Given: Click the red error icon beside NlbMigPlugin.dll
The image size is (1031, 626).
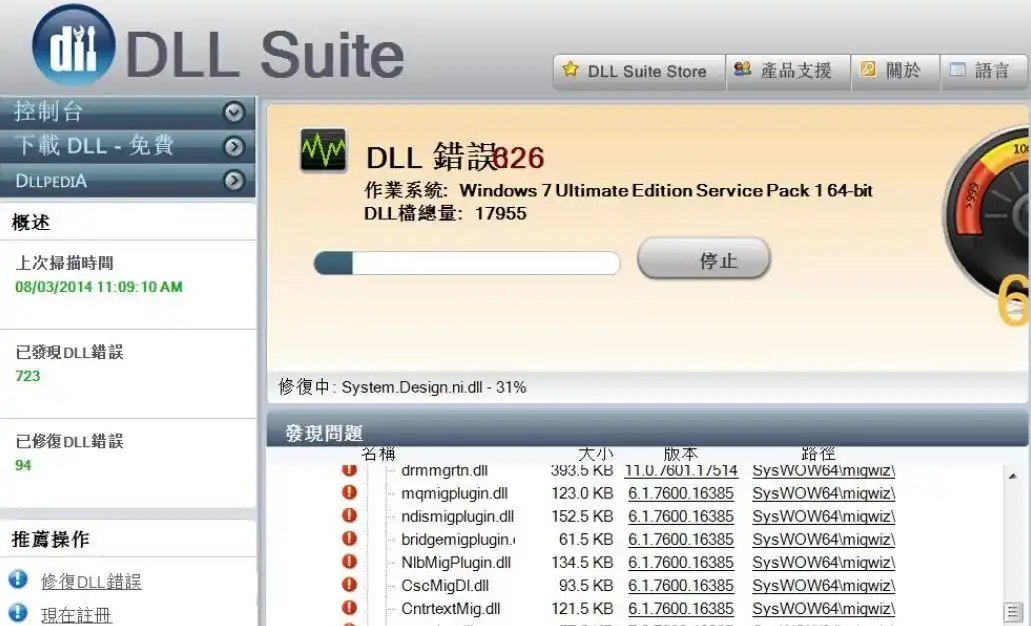Looking at the screenshot, I should (348, 562).
